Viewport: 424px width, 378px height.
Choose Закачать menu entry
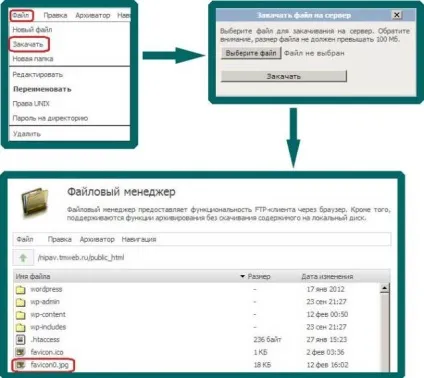click(x=28, y=44)
